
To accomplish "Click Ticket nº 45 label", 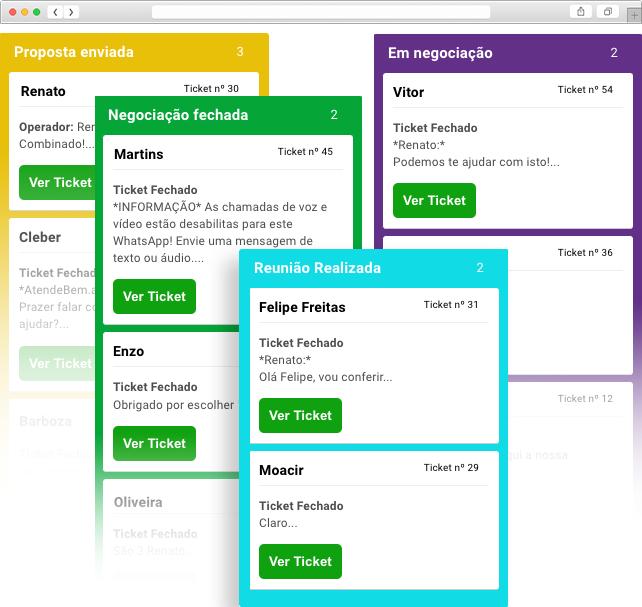I will (305, 152).
